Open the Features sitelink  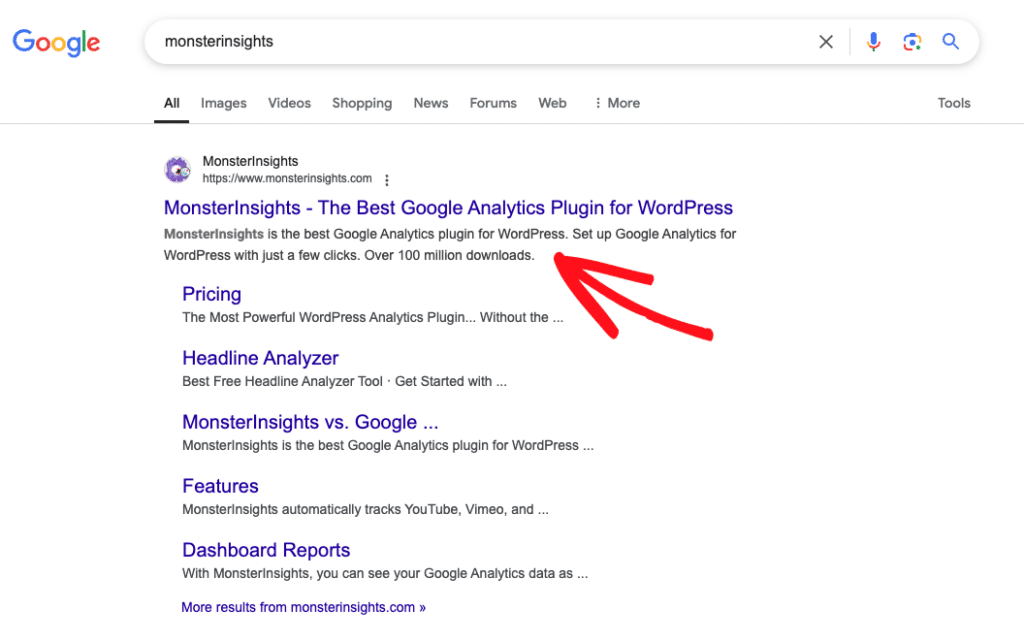(x=220, y=486)
